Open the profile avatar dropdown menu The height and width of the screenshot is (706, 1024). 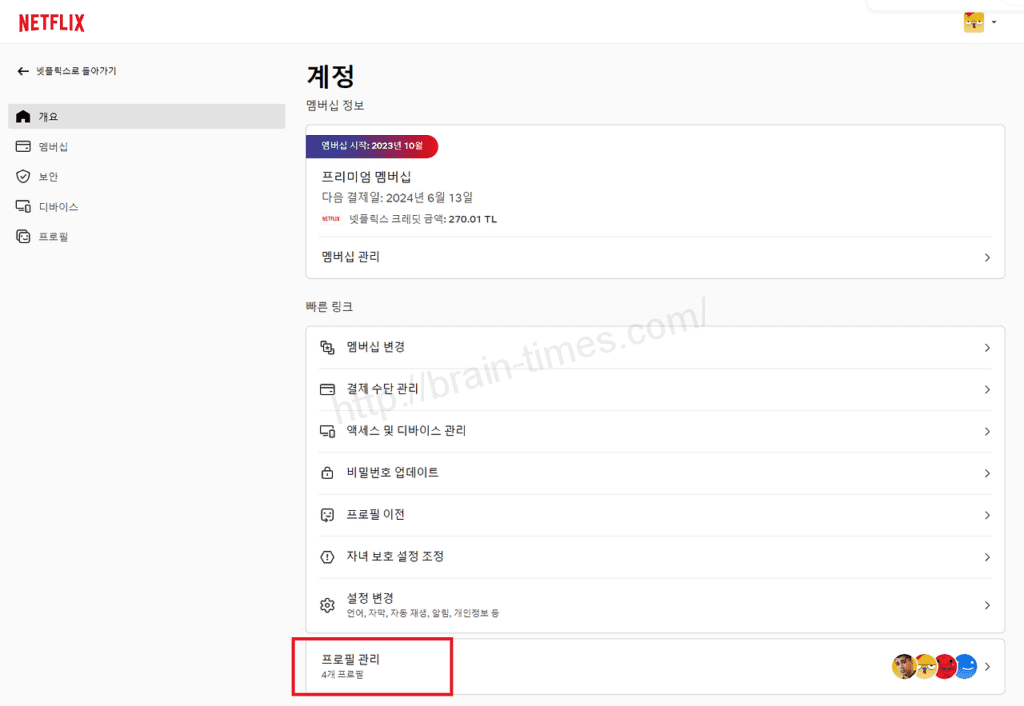click(x=979, y=22)
